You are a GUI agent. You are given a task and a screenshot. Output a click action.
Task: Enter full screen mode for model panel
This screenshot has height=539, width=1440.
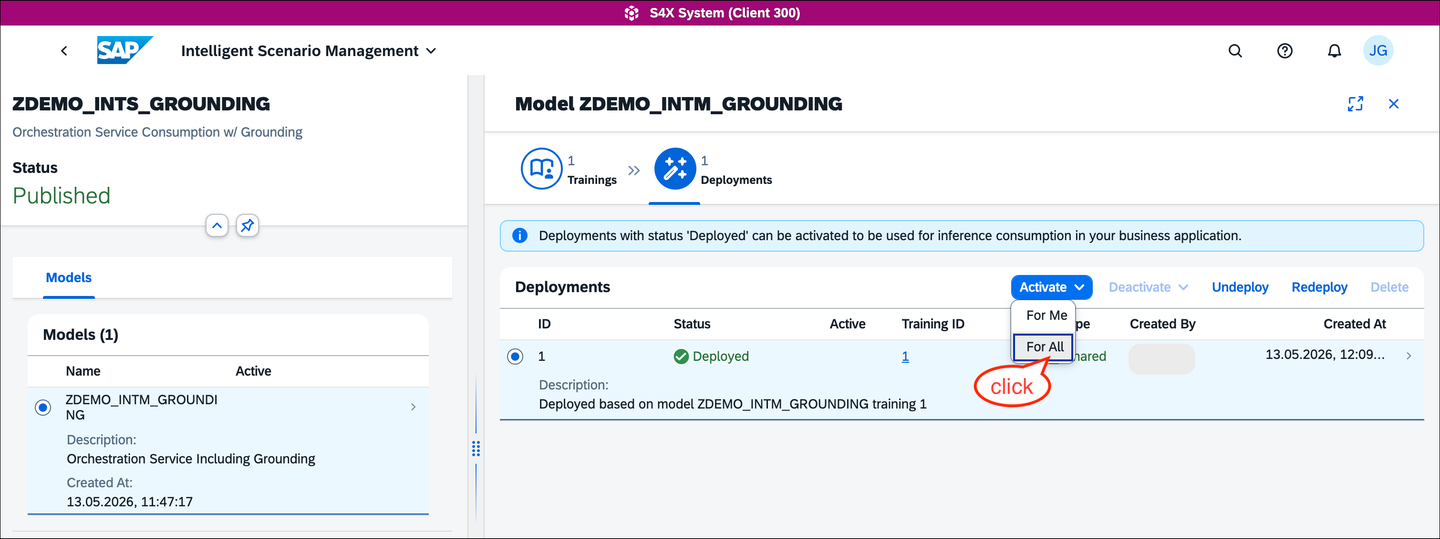[x=1355, y=104]
